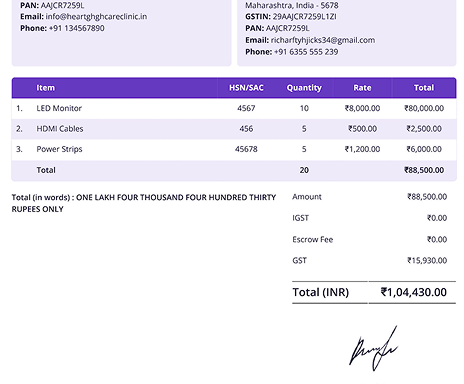Click the table total ₹88,500.00
Image resolution: width=464 pixels, height=384 pixels.
(424, 170)
